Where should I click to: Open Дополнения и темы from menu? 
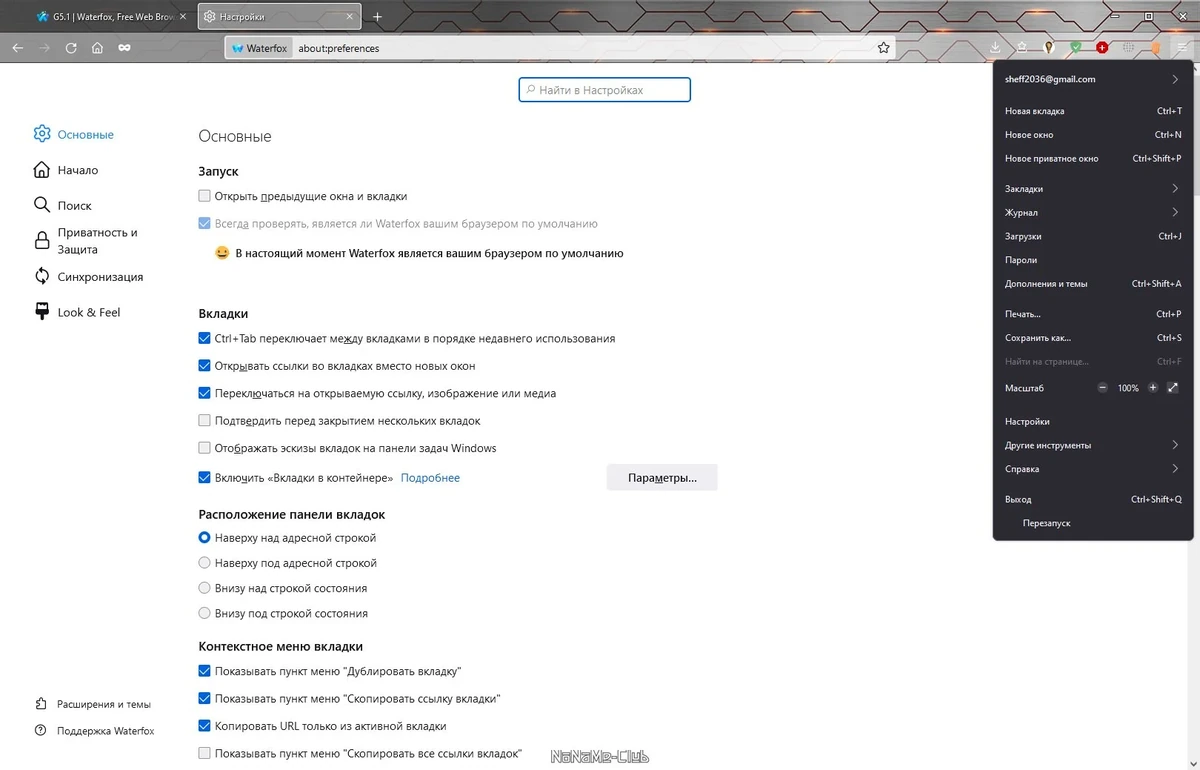1093,284
